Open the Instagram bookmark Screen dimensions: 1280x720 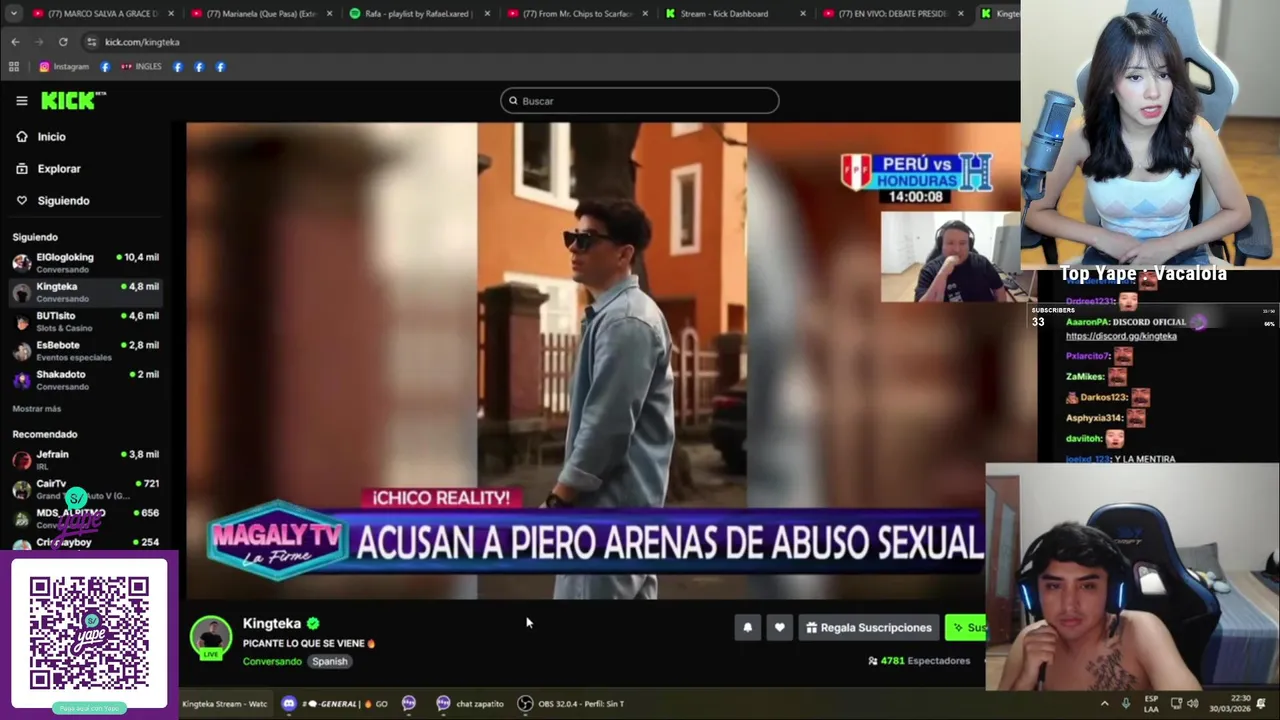(x=64, y=67)
